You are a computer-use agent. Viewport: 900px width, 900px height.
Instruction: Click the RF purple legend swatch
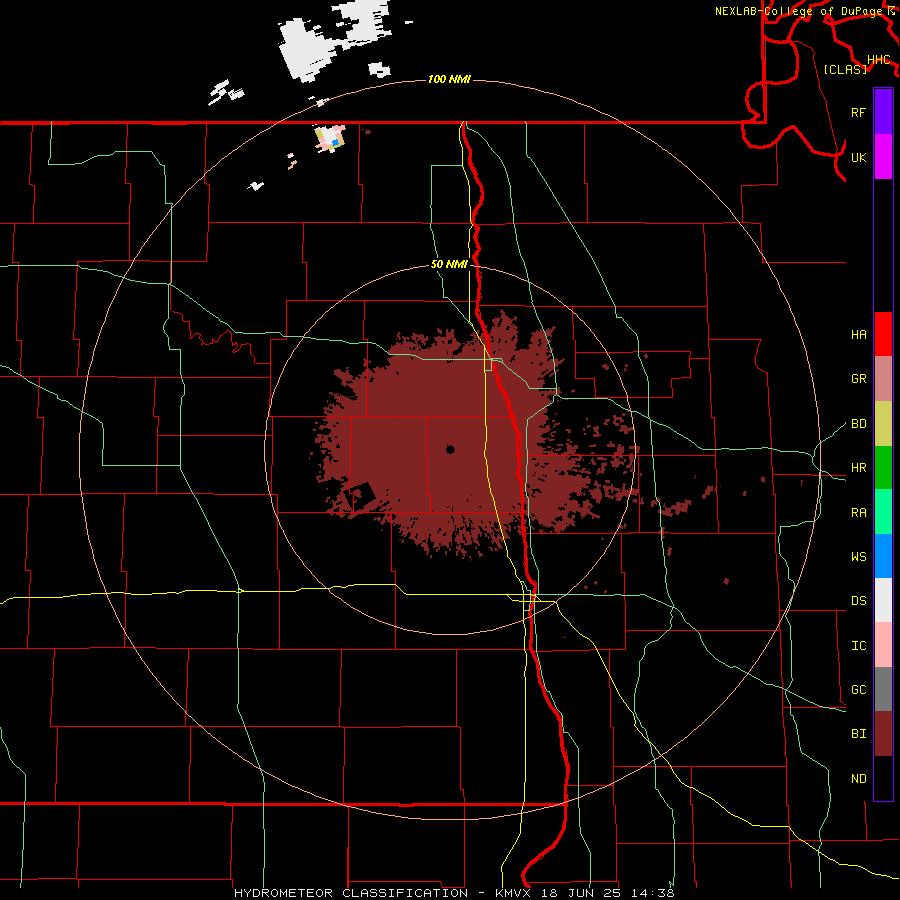883,112
